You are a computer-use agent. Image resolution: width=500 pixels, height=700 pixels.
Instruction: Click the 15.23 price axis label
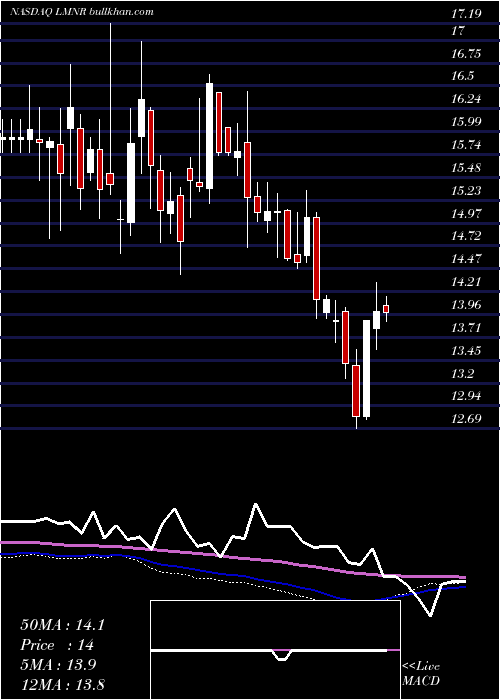point(466,191)
